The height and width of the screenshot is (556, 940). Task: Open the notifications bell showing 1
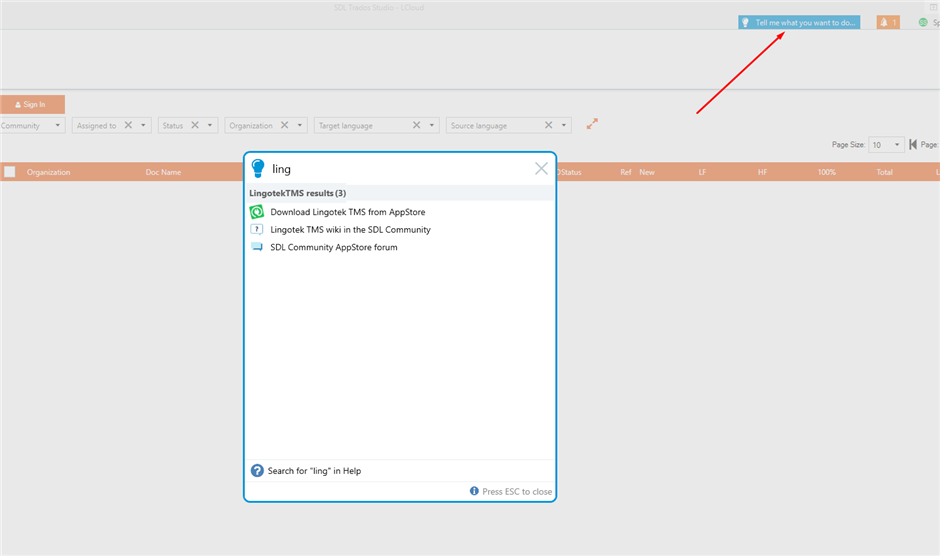click(888, 22)
